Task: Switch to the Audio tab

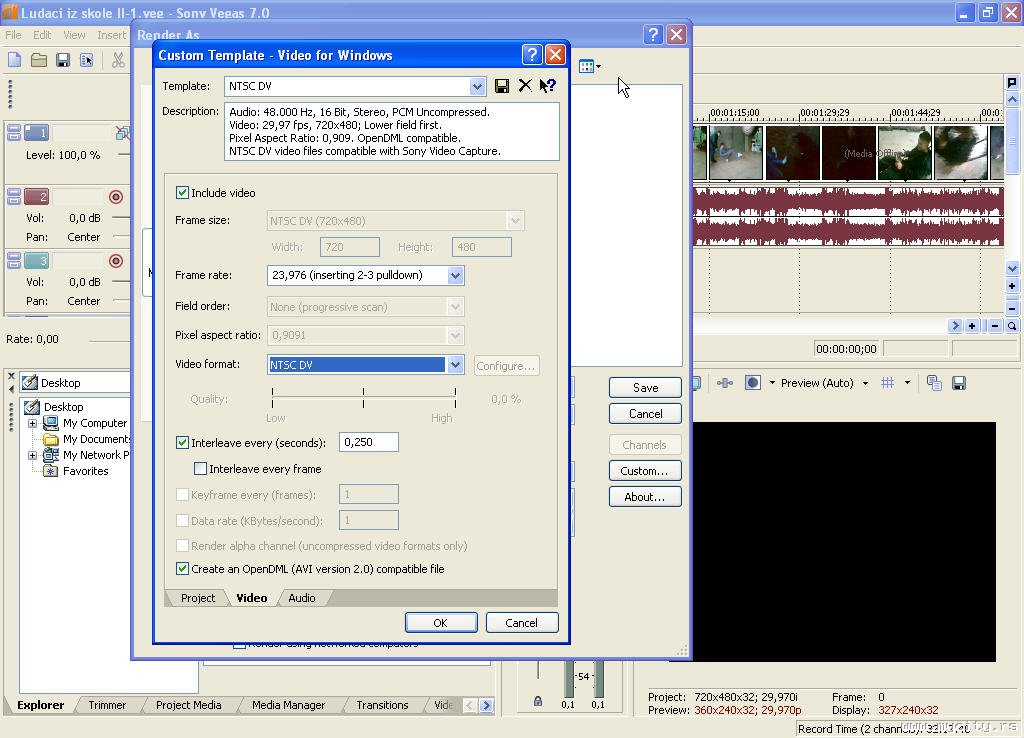Action: click(301, 598)
